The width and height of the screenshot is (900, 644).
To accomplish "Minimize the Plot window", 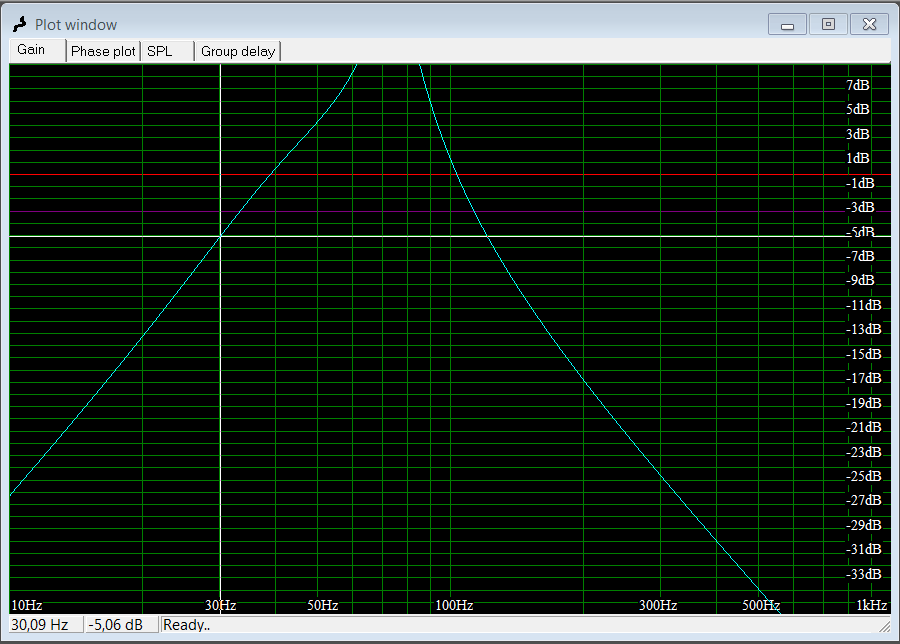I will point(788,25).
